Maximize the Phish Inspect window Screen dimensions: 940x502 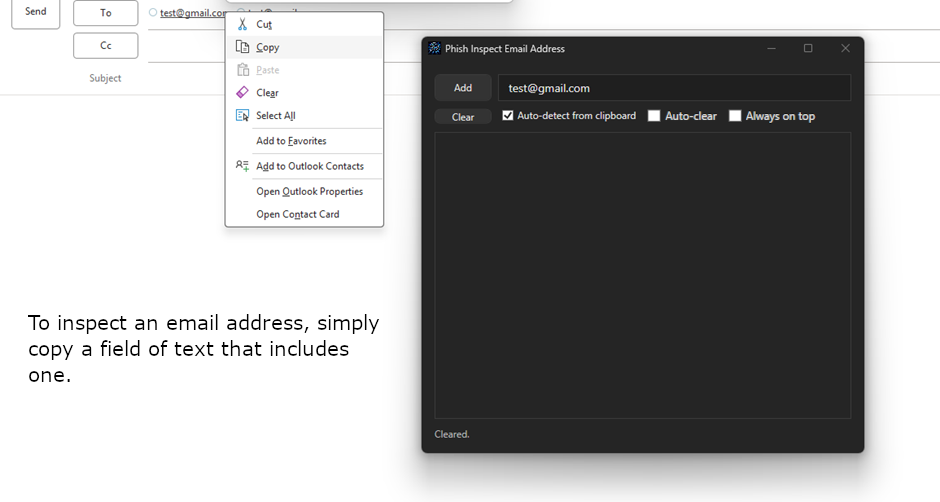[x=808, y=49]
